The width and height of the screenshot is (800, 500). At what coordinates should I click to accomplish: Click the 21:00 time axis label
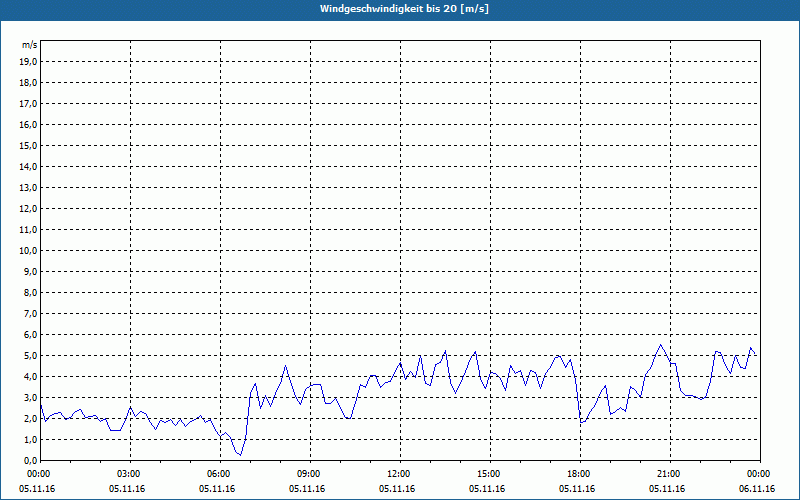[x=670, y=474]
